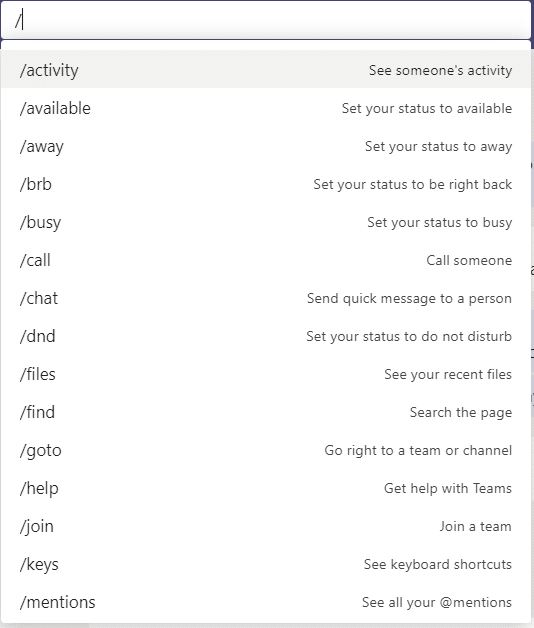Select the /join command
The image size is (534, 628).
pyautogui.click(x=266, y=526)
